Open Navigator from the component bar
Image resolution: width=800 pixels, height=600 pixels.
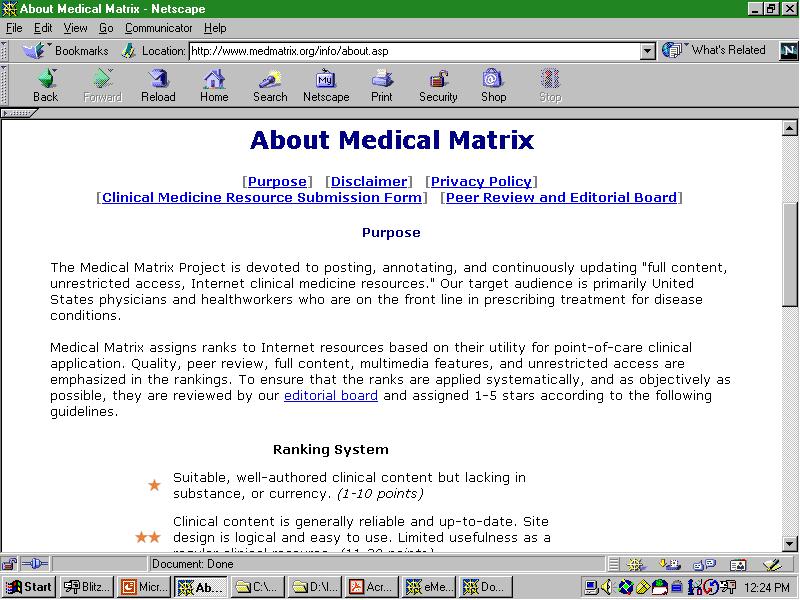pos(635,564)
